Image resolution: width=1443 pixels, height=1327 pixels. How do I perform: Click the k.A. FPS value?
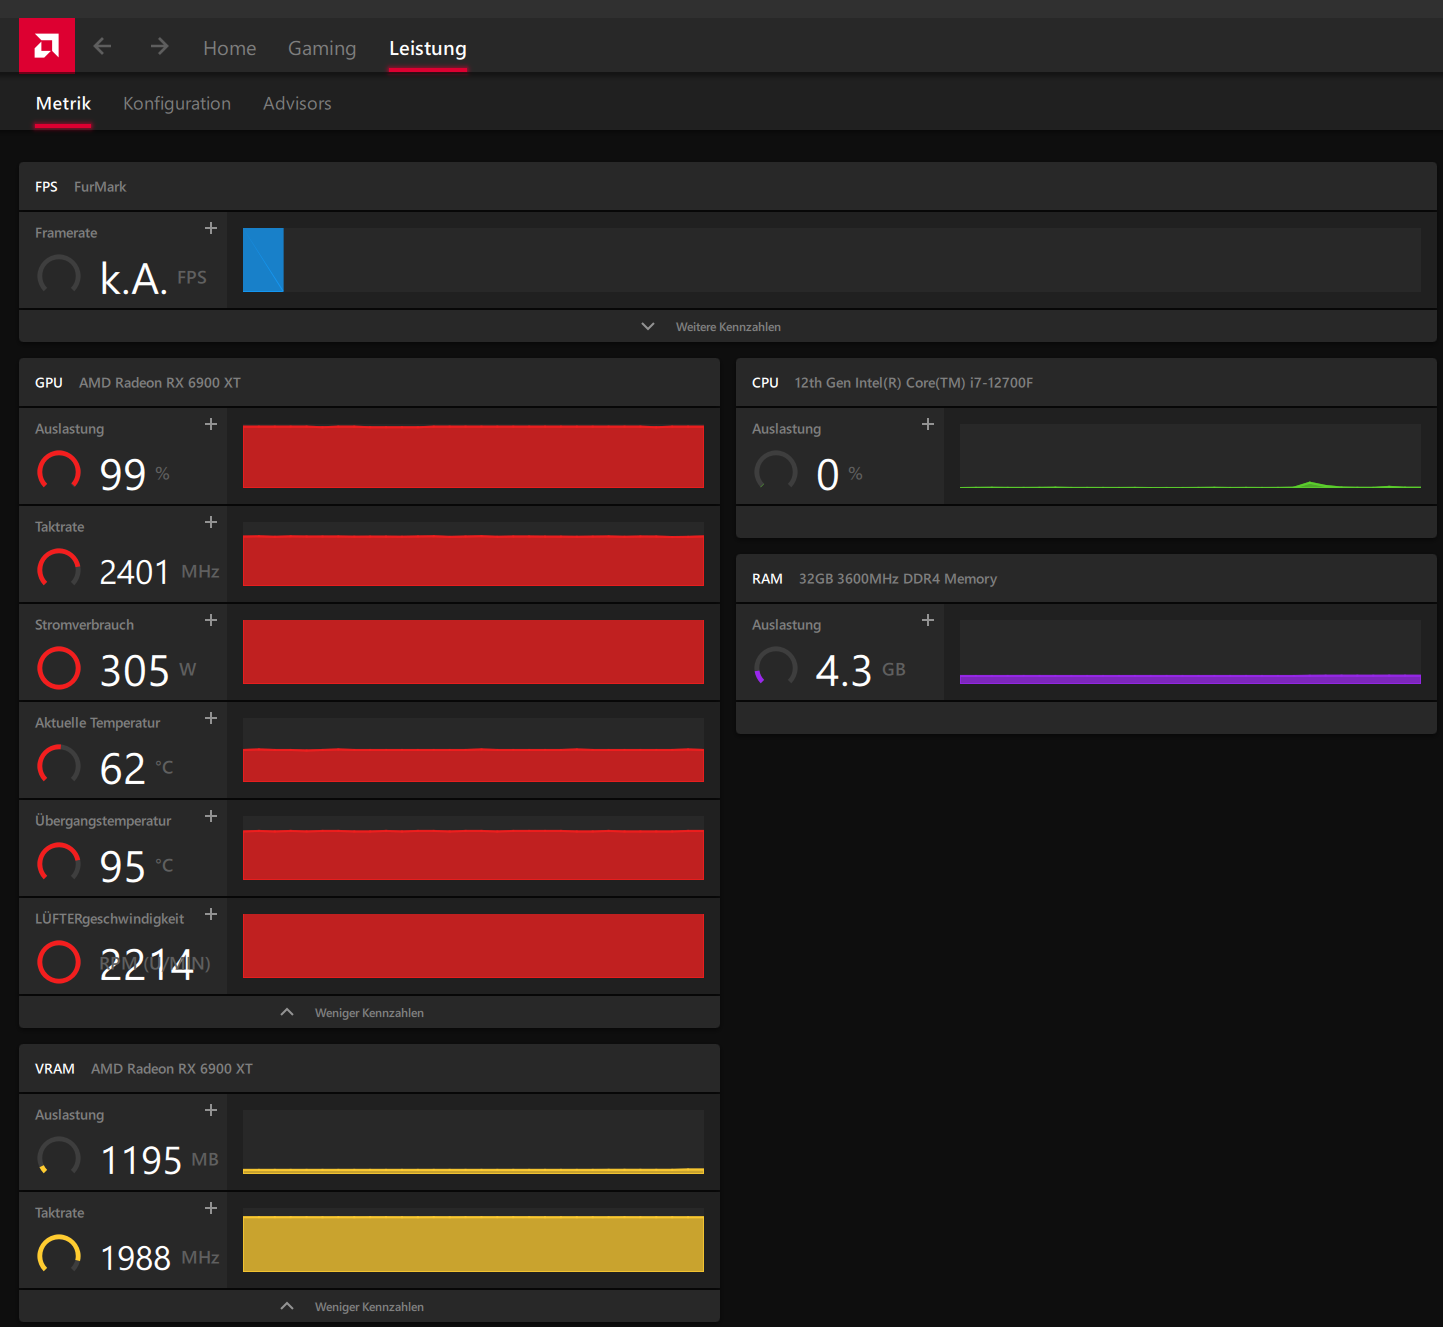pos(133,278)
